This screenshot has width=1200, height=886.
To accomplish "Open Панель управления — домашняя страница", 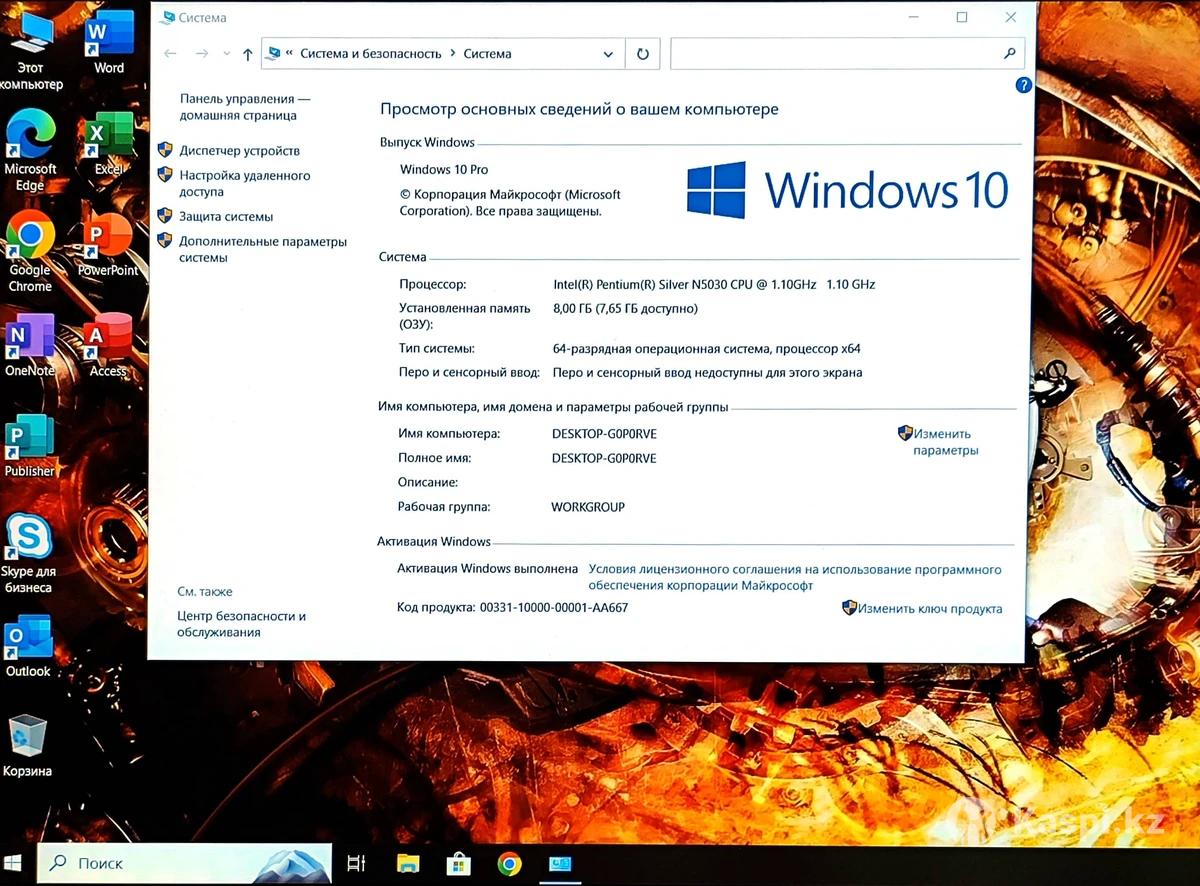I will (x=245, y=107).
